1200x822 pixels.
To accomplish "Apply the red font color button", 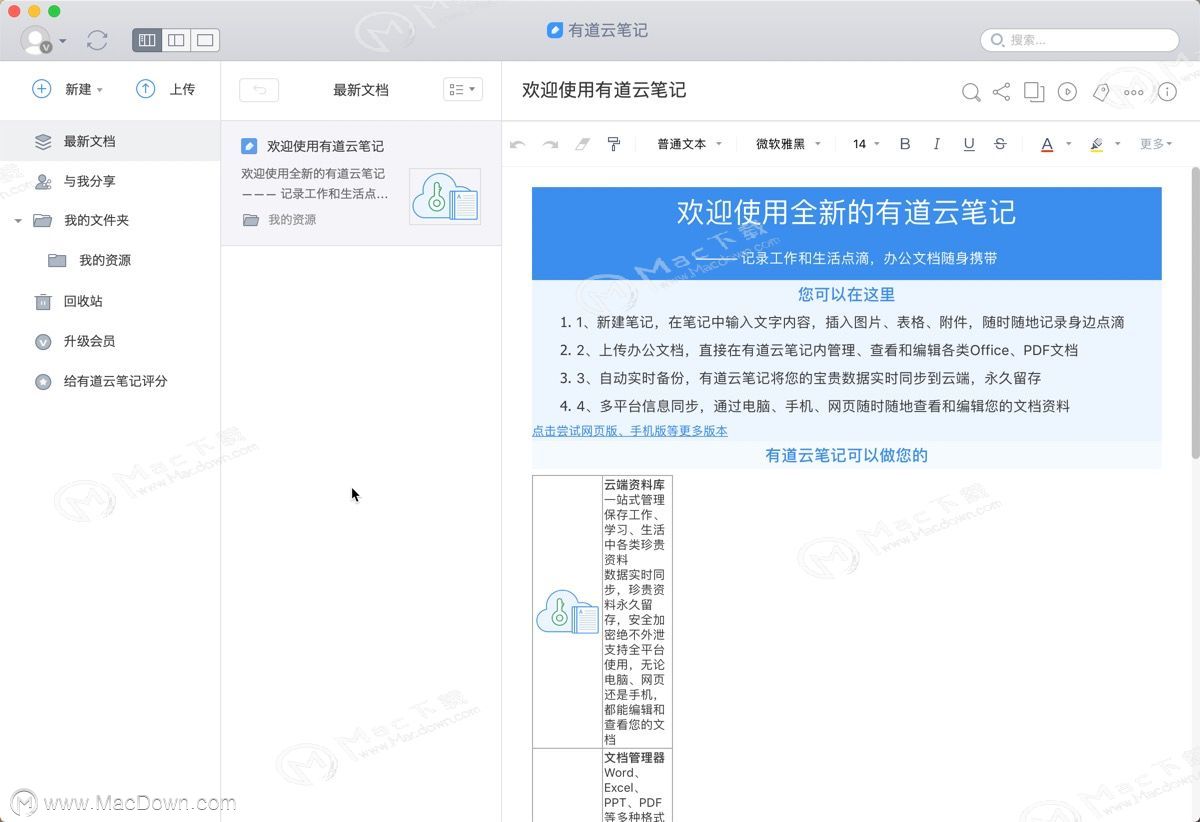I will 1047,144.
